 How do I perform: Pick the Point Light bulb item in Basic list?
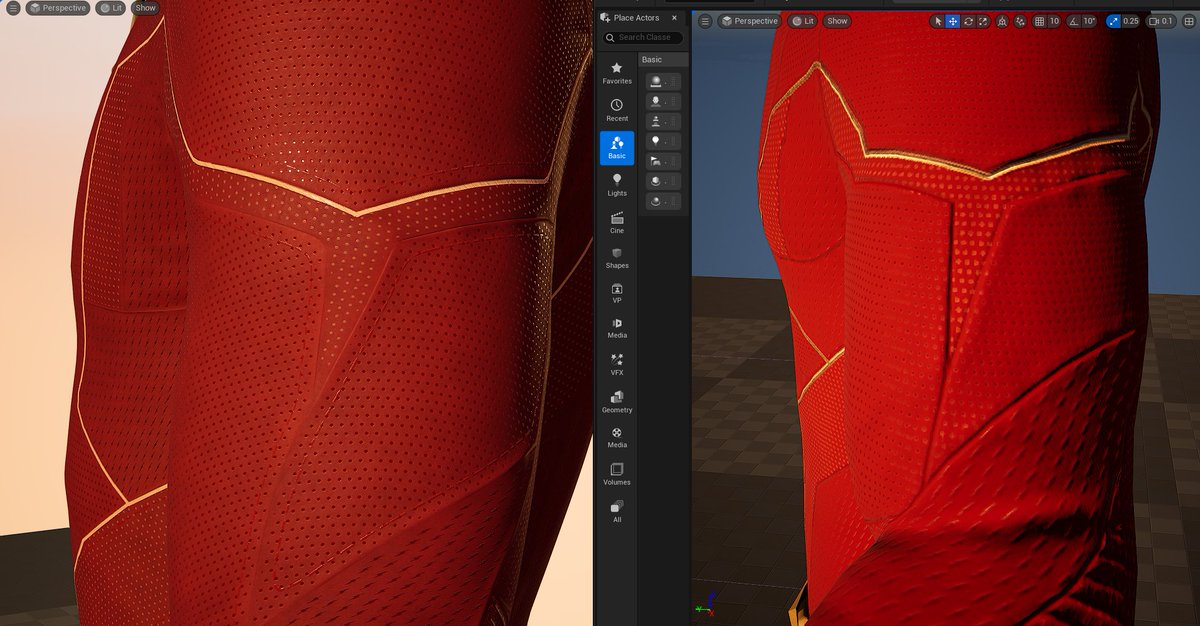click(664, 141)
